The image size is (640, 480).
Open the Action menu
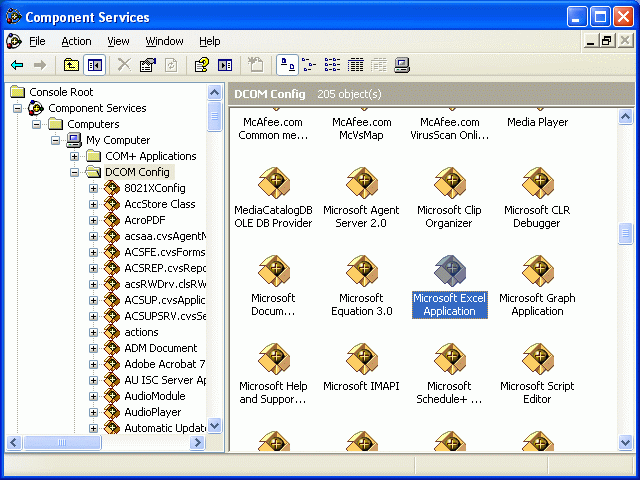click(76, 41)
